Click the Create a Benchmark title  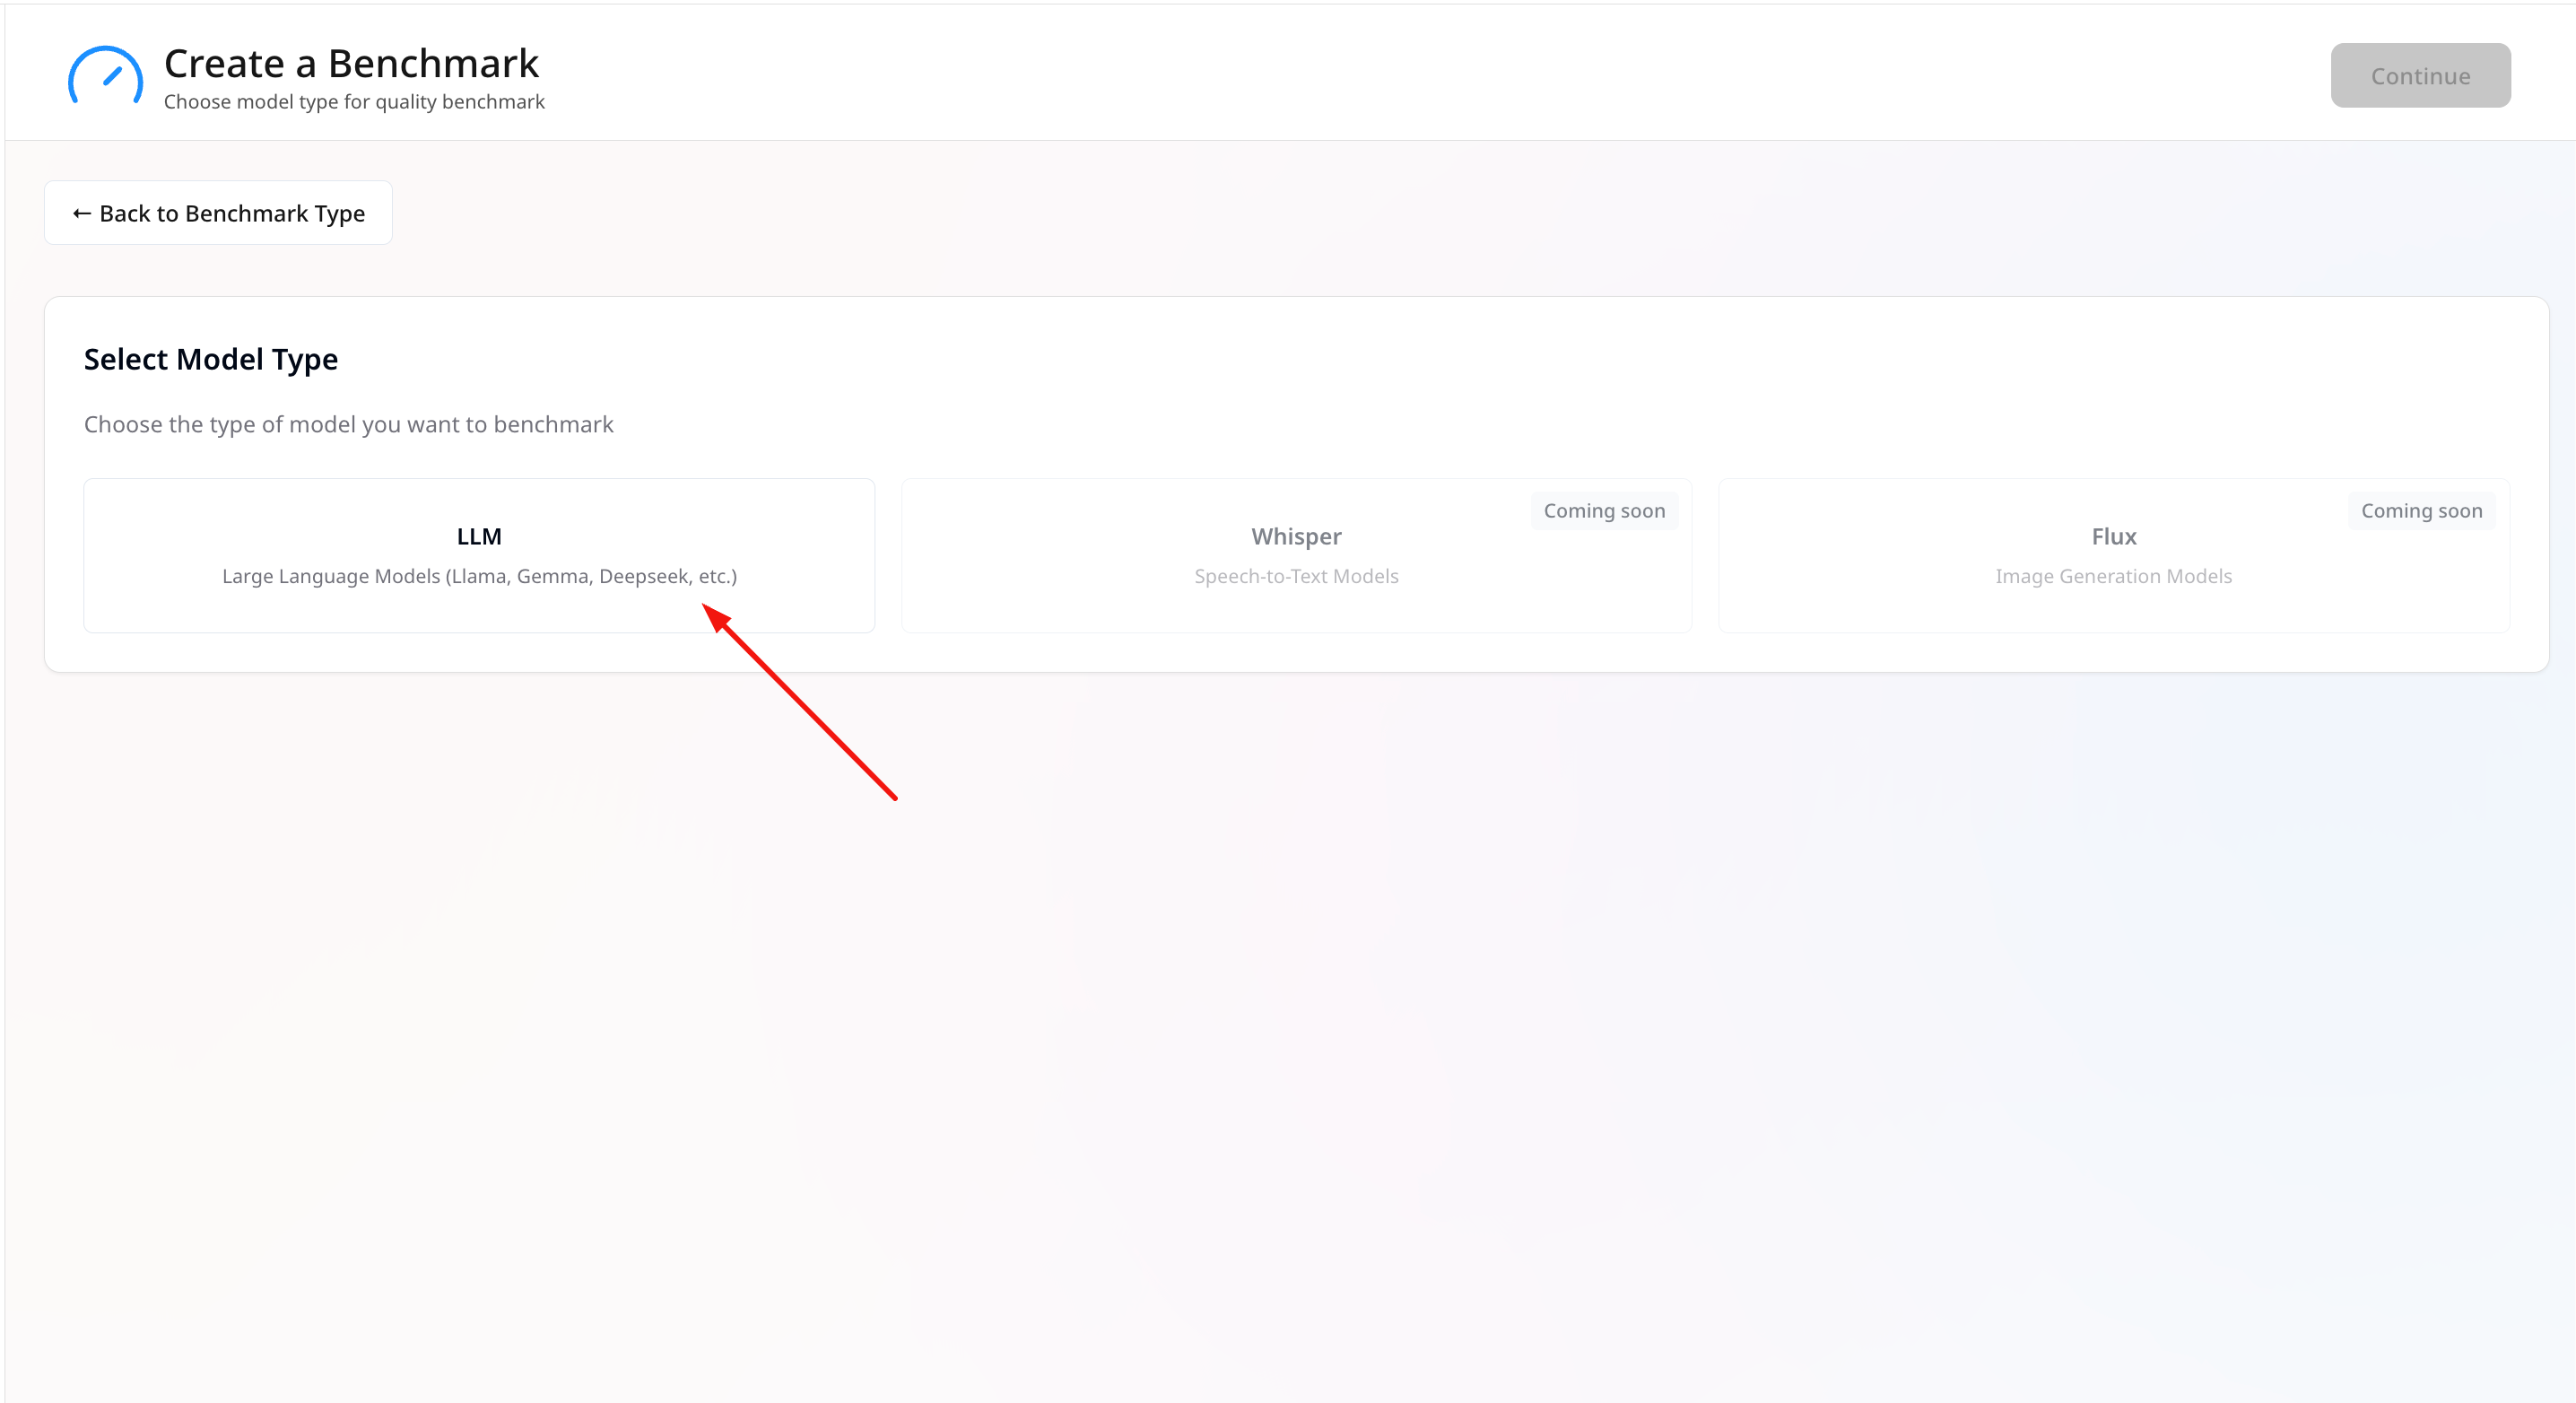click(x=351, y=63)
